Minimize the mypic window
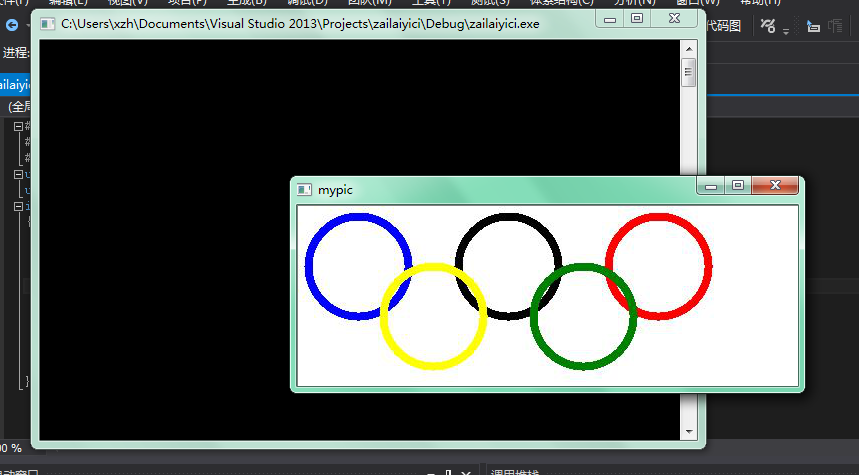This screenshot has width=859, height=475. click(x=711, y=186)
